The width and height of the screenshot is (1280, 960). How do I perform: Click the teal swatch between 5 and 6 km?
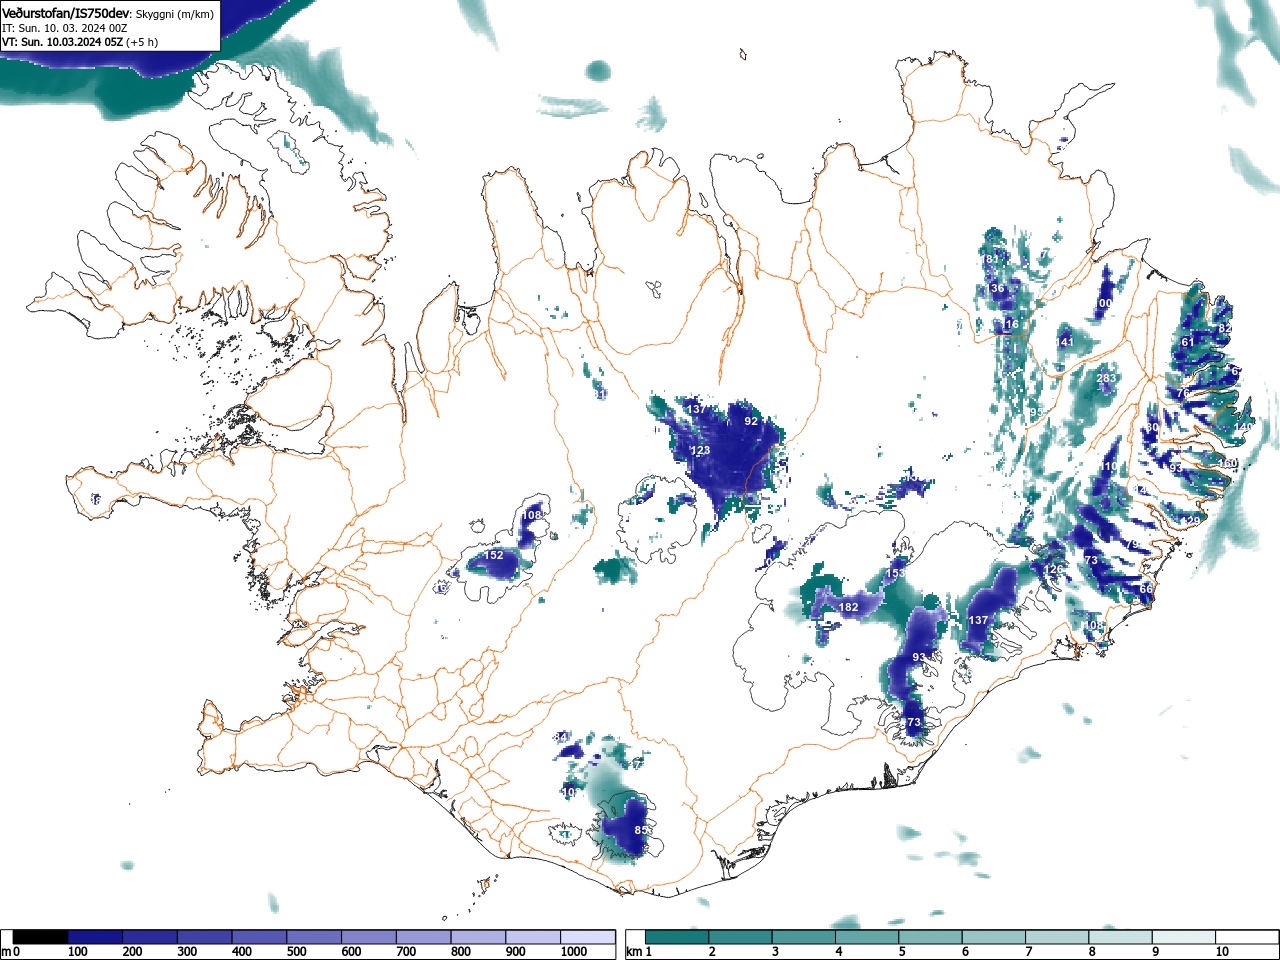[930, 937]
